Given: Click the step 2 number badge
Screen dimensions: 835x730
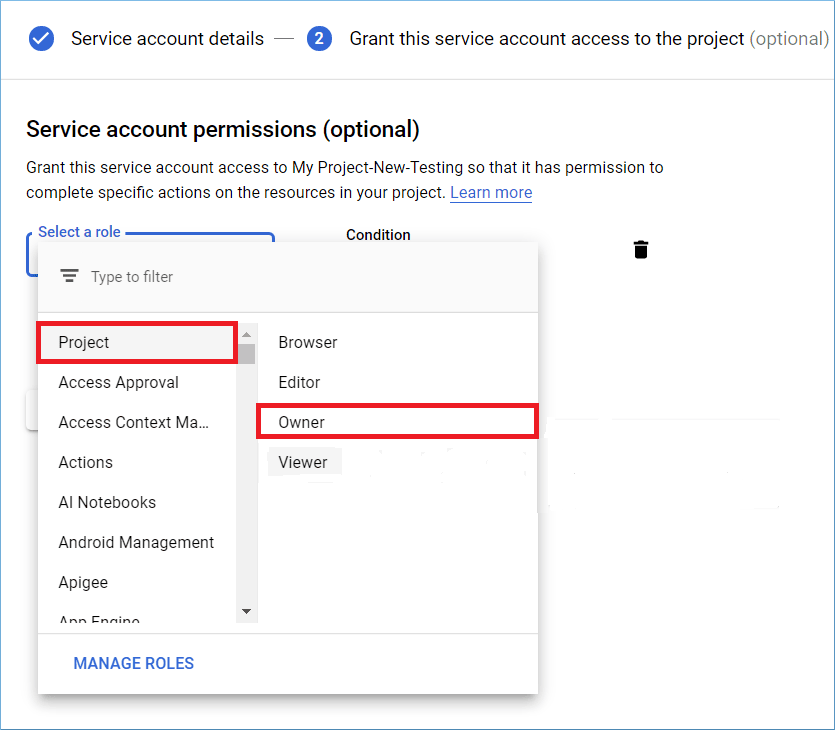Looking at the screenshot, I should click(x=319, y=38).
